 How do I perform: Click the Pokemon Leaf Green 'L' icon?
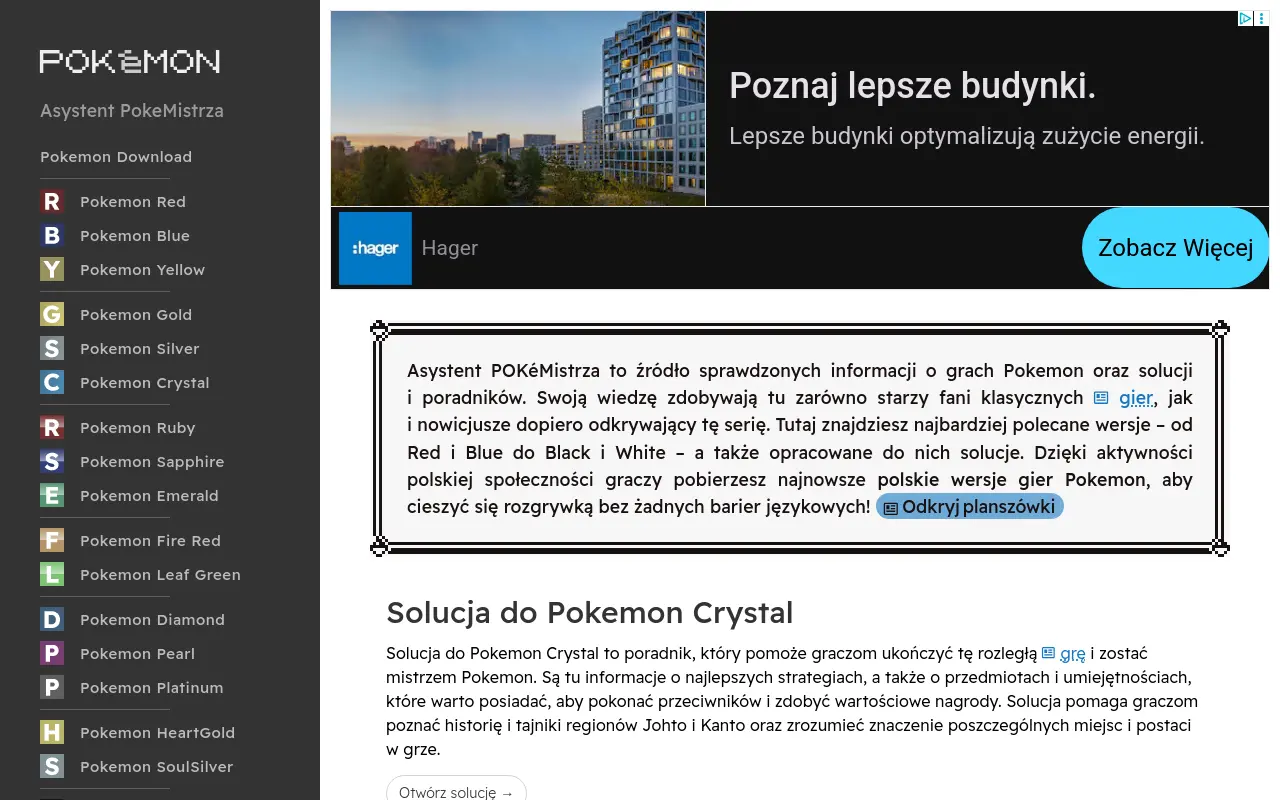(52, 575)
